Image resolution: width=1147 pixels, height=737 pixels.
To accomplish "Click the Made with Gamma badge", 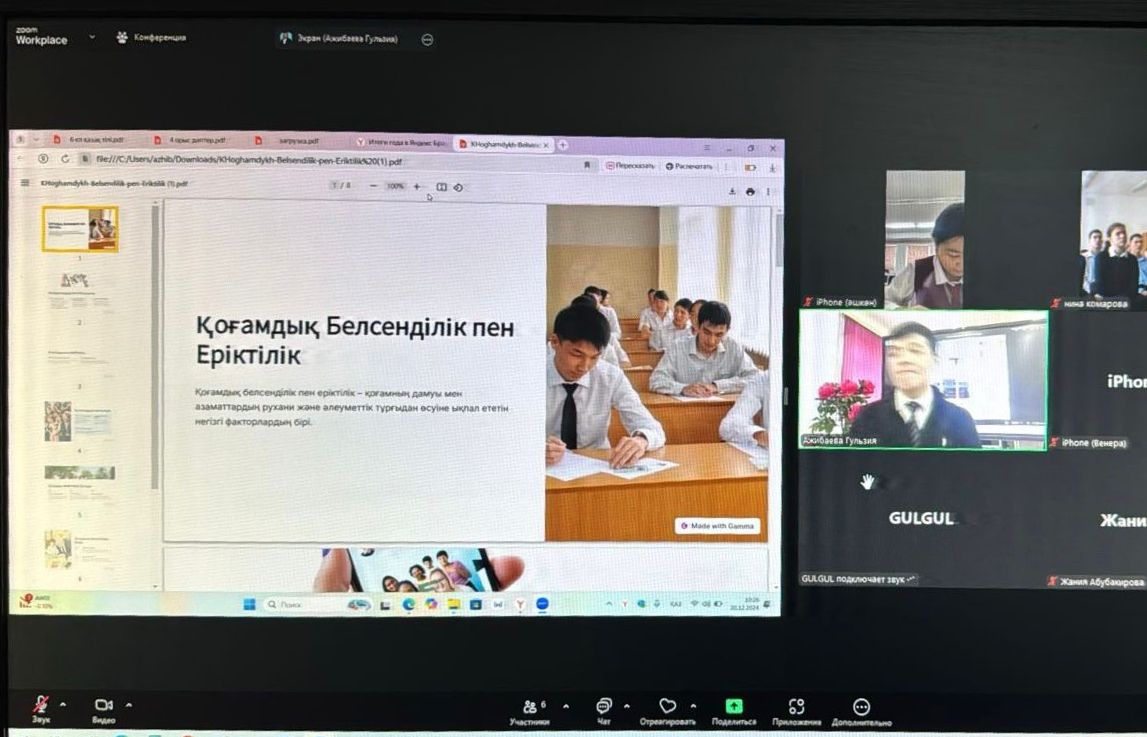I will 718,526.
